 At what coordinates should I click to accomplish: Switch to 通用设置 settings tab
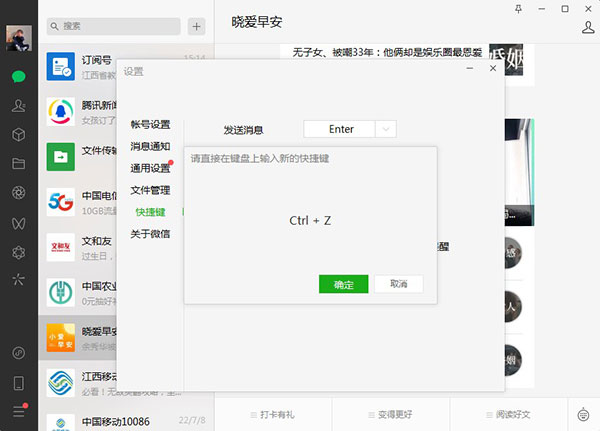coord(150,169)
